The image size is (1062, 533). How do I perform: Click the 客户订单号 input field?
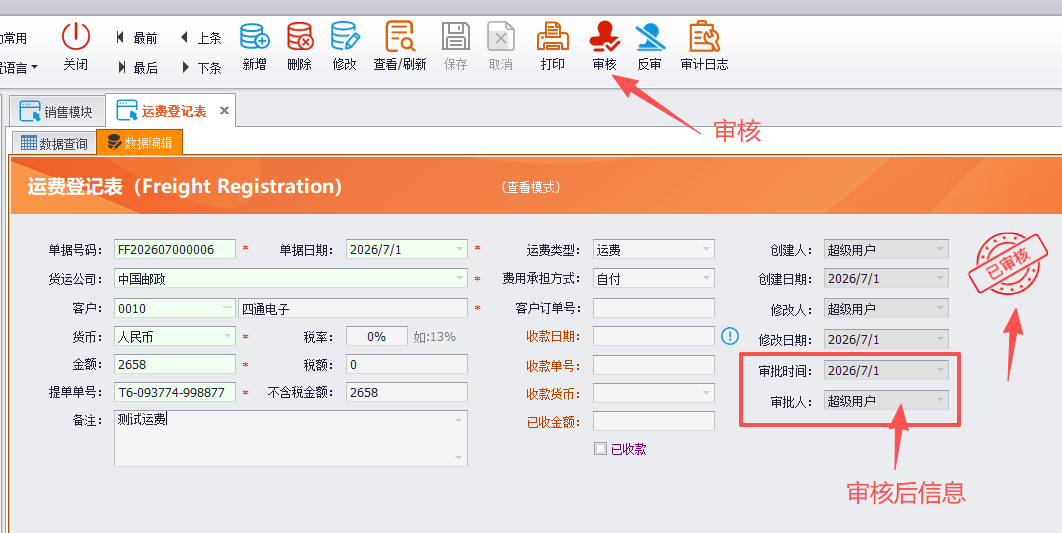[654, 307]
